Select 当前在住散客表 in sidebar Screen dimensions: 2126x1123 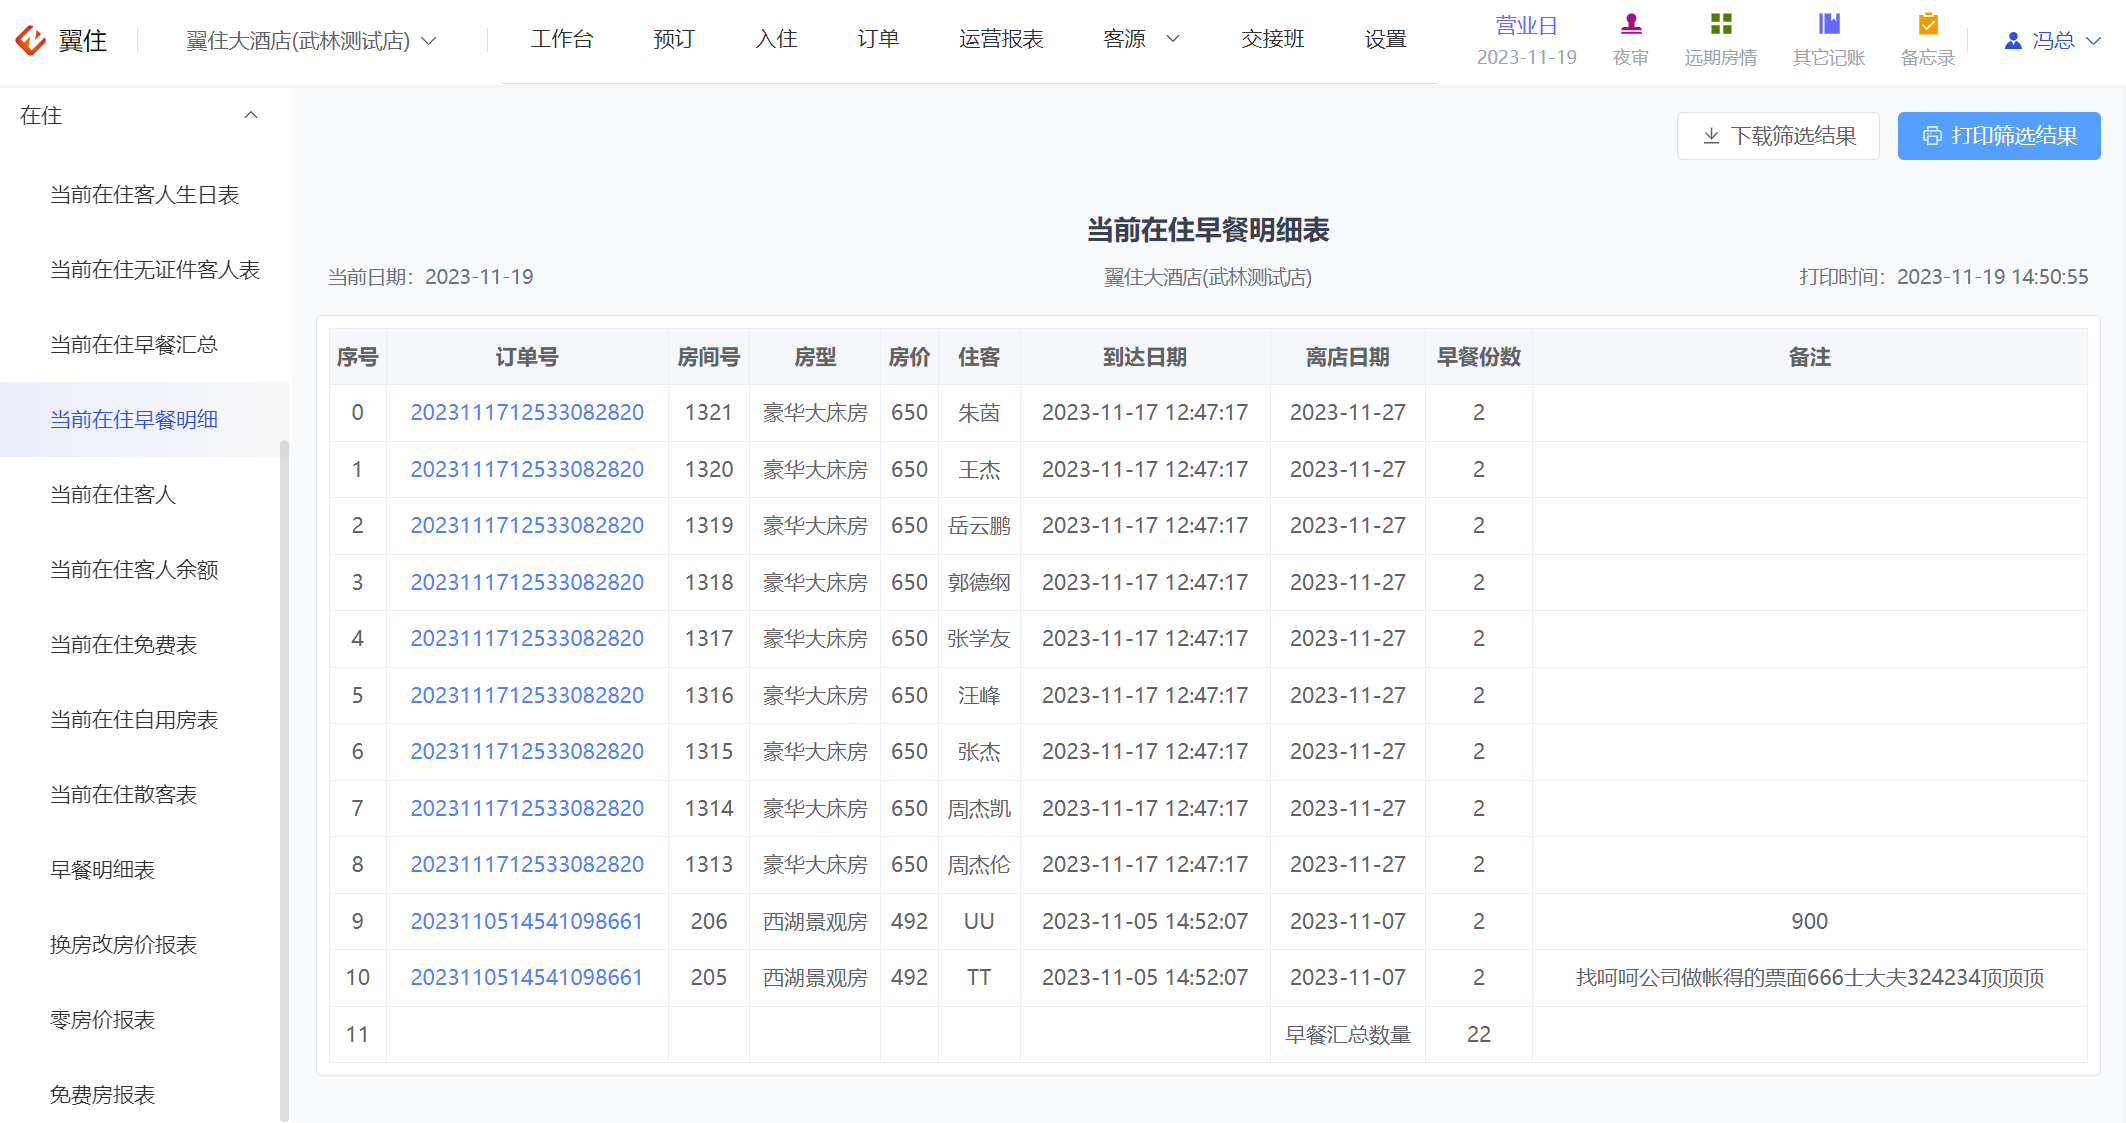point(145,795)
